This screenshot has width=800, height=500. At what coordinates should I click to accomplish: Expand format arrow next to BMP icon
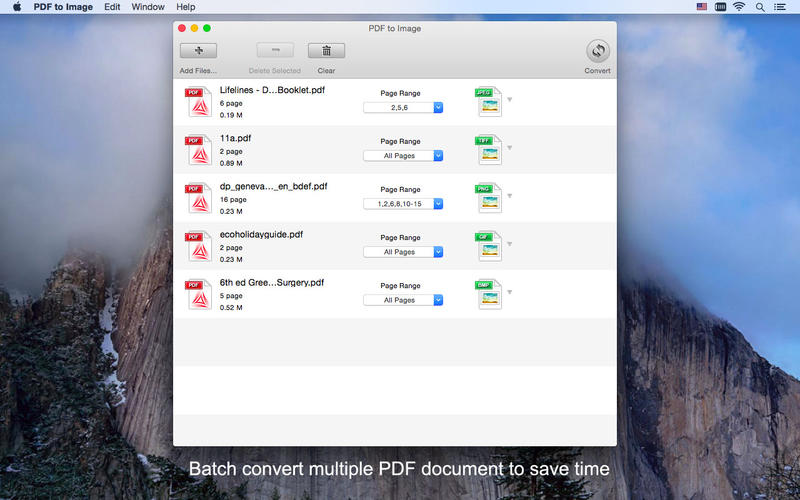(x=509, y=292)
